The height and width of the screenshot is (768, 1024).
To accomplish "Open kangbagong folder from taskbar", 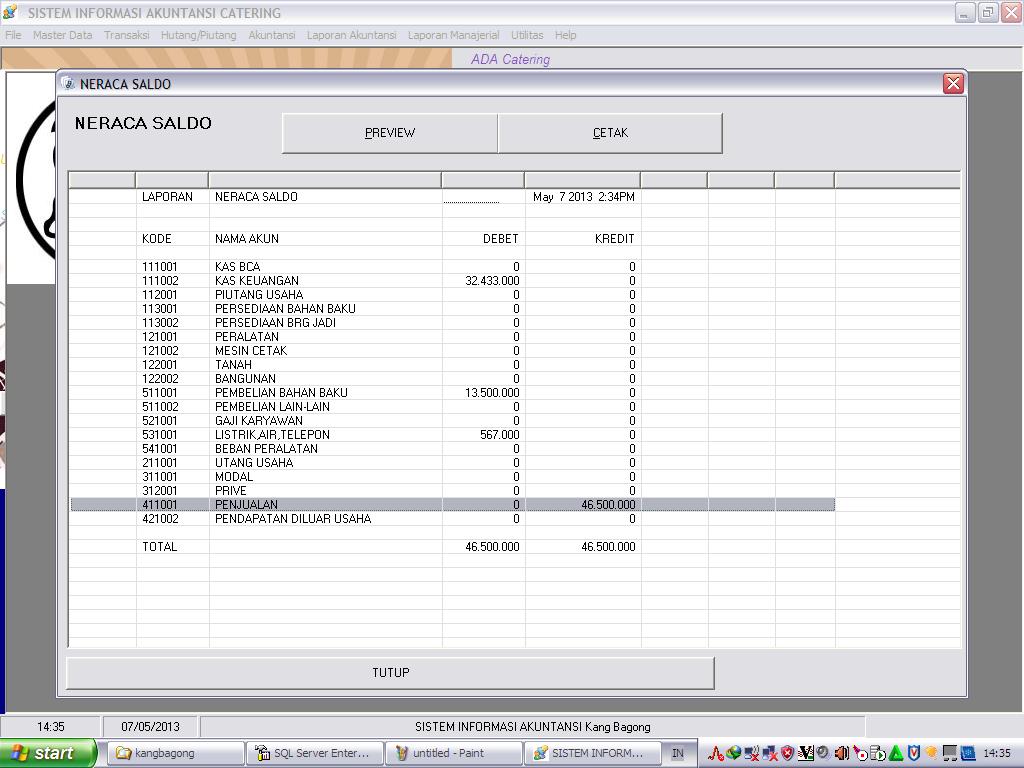I will 175,753.
